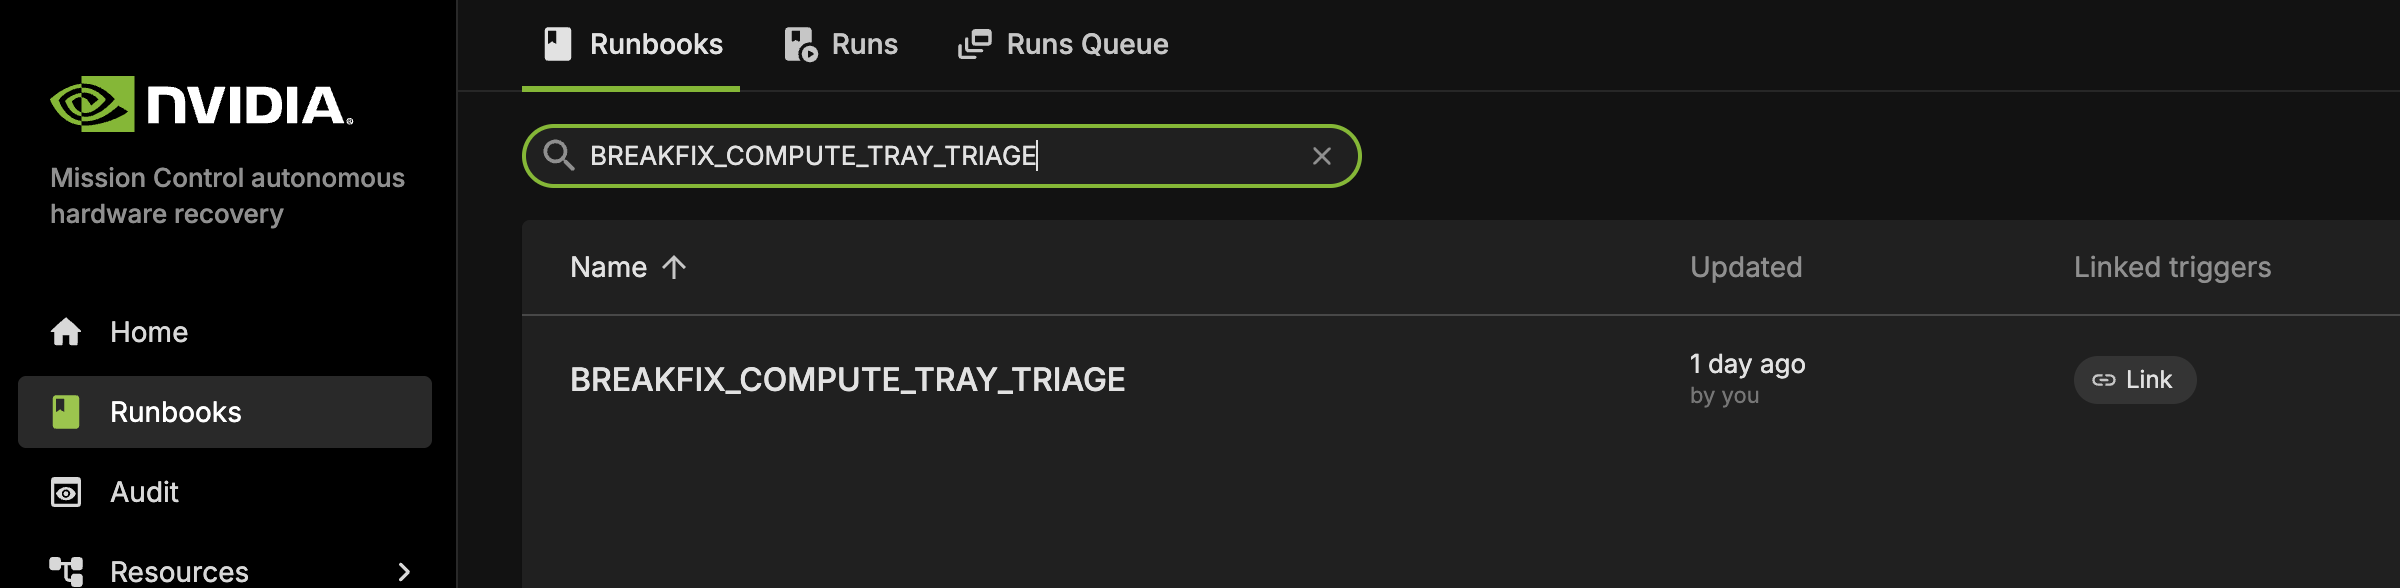
Task: Click the Runs tab play-document icon
Action: tap(800, 44)
